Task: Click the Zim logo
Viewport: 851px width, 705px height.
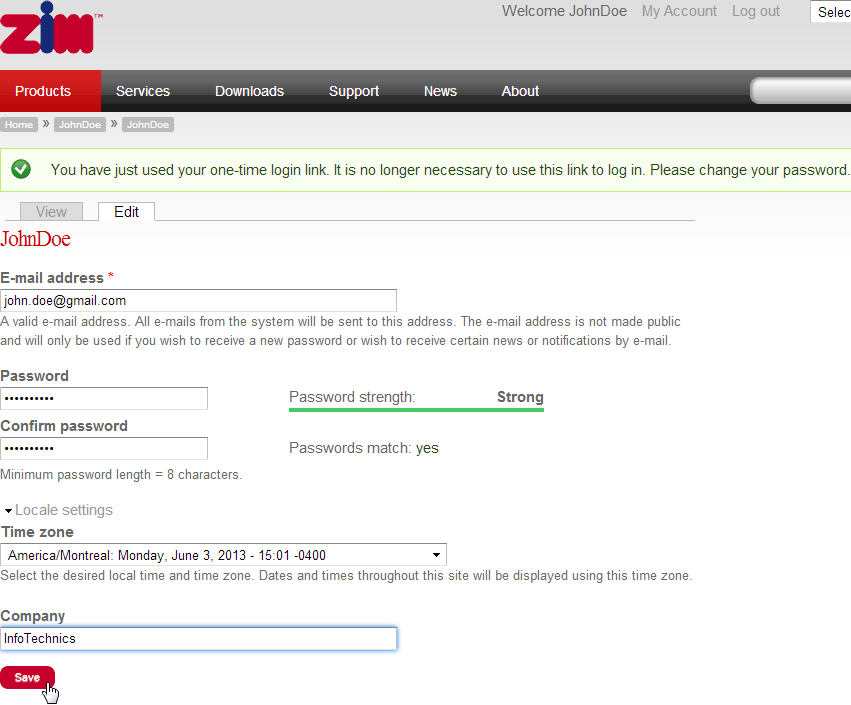Action: coord(48,29)
